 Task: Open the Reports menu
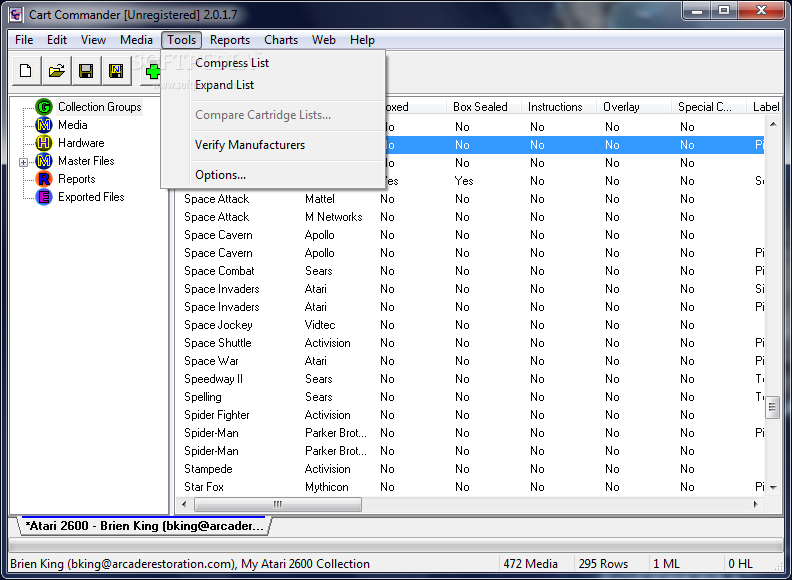230,40
